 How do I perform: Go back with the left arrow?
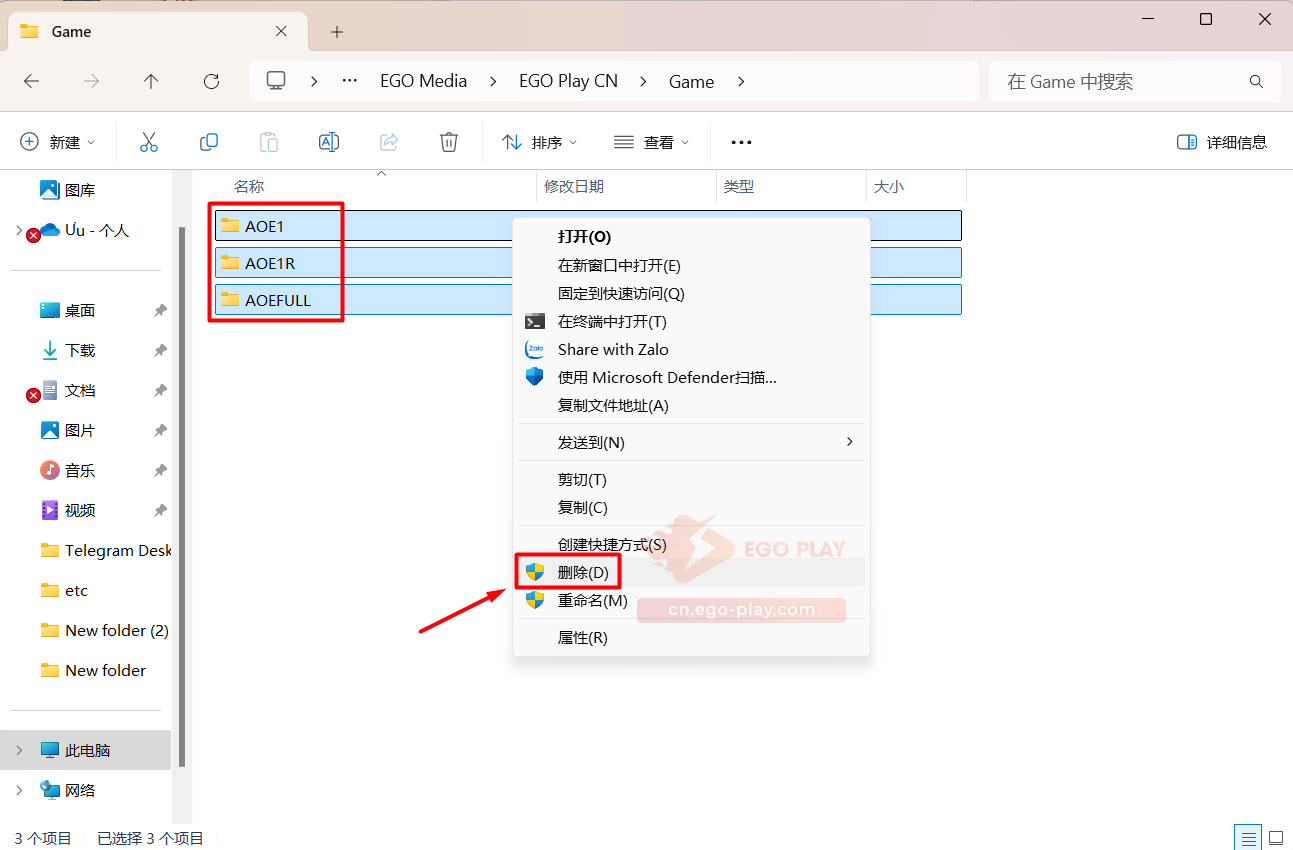pyautogui.click(x=31, y=81)
